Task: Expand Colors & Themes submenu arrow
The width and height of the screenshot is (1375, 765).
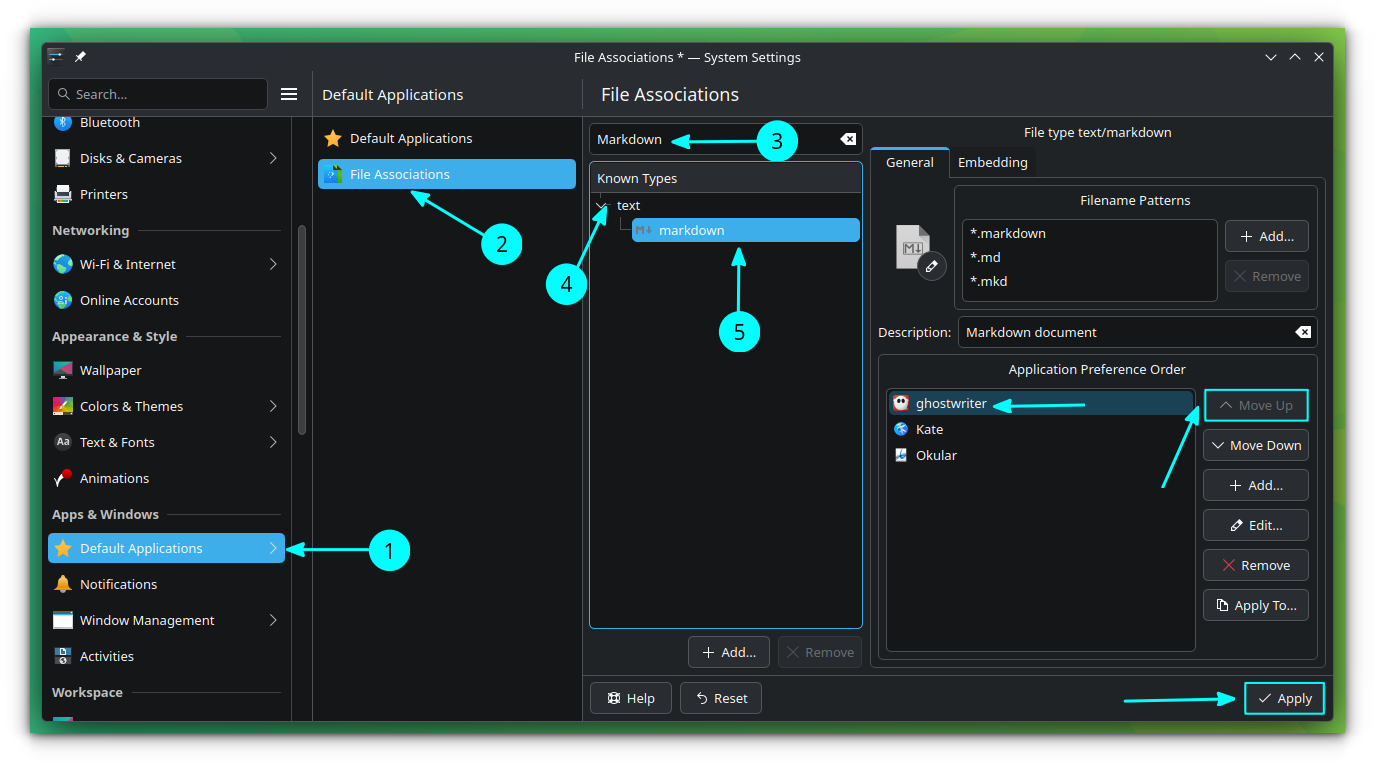Action: [x=273, y=406]
